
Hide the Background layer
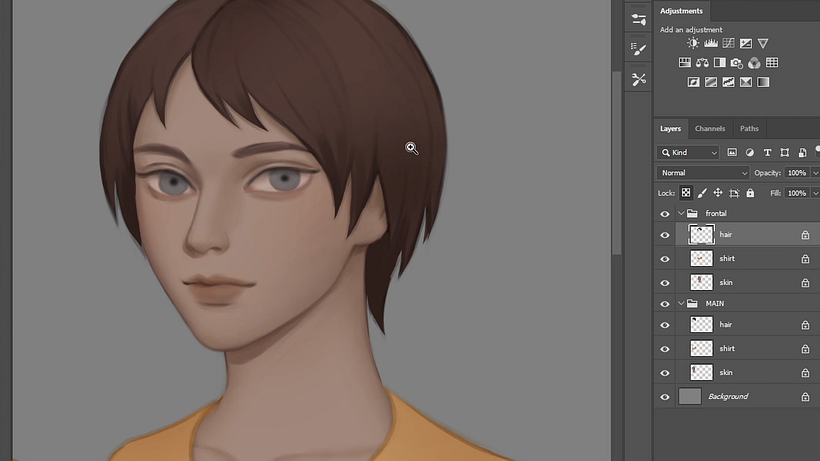tap(665, 397)
